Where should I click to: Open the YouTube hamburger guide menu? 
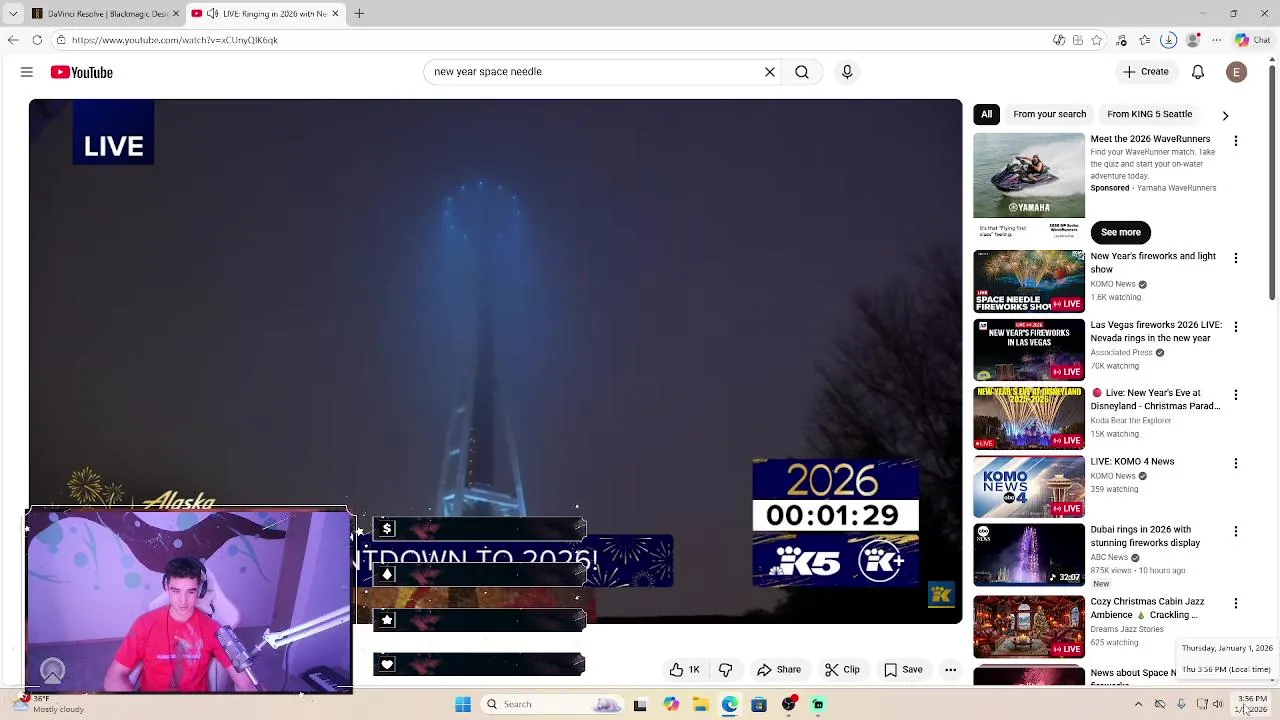[27, 72]
